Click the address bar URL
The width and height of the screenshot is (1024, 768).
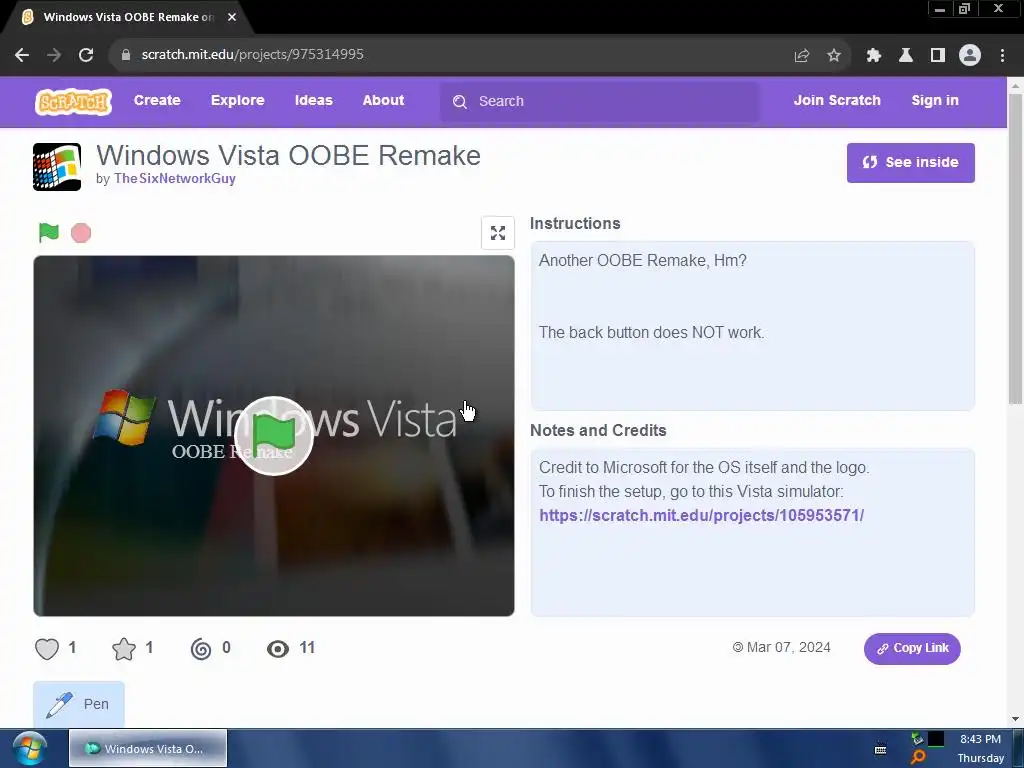252,55
